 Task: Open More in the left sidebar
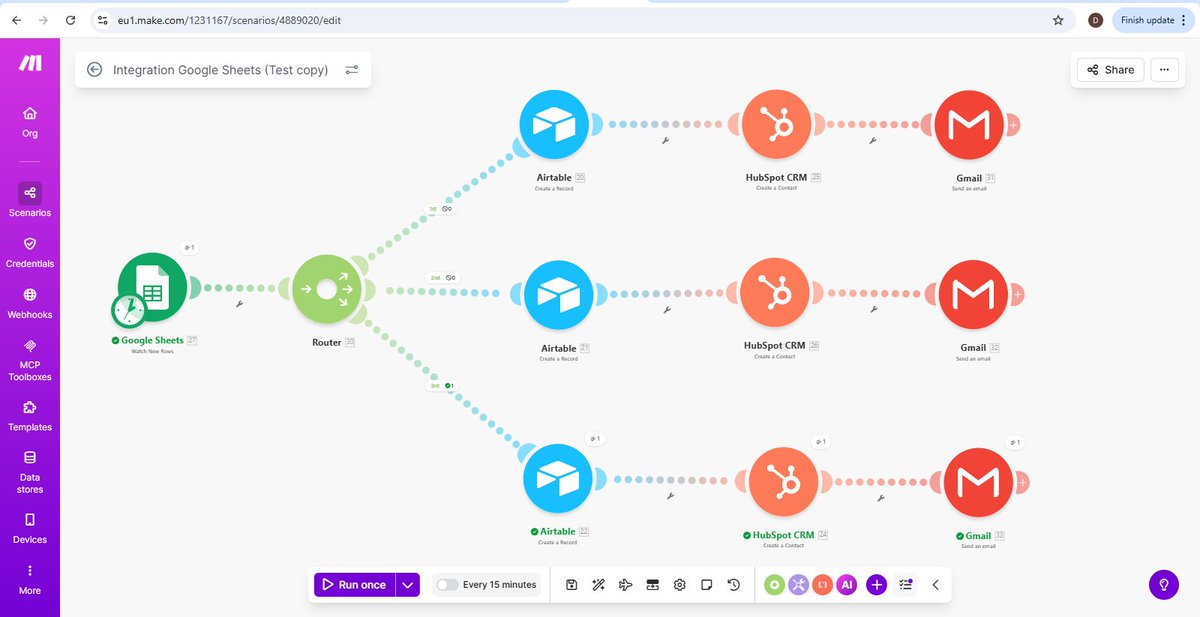[x=30, y=579]
